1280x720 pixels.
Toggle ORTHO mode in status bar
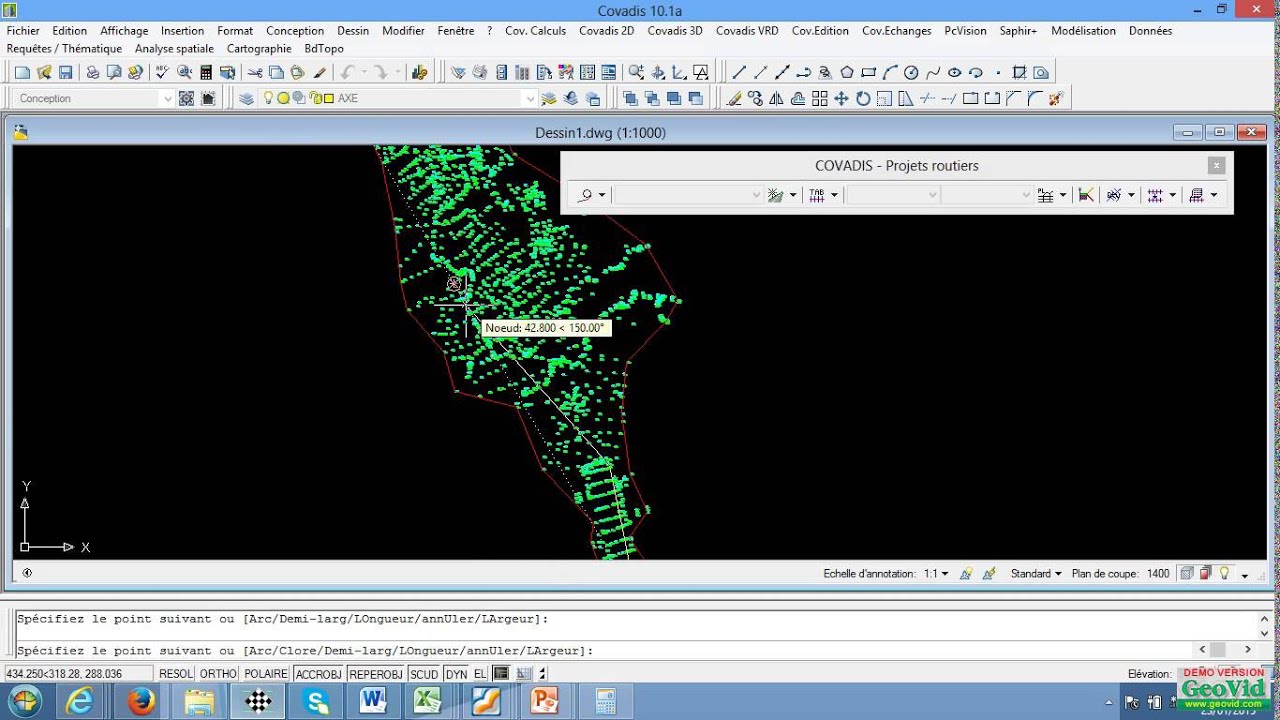(219, 674)
